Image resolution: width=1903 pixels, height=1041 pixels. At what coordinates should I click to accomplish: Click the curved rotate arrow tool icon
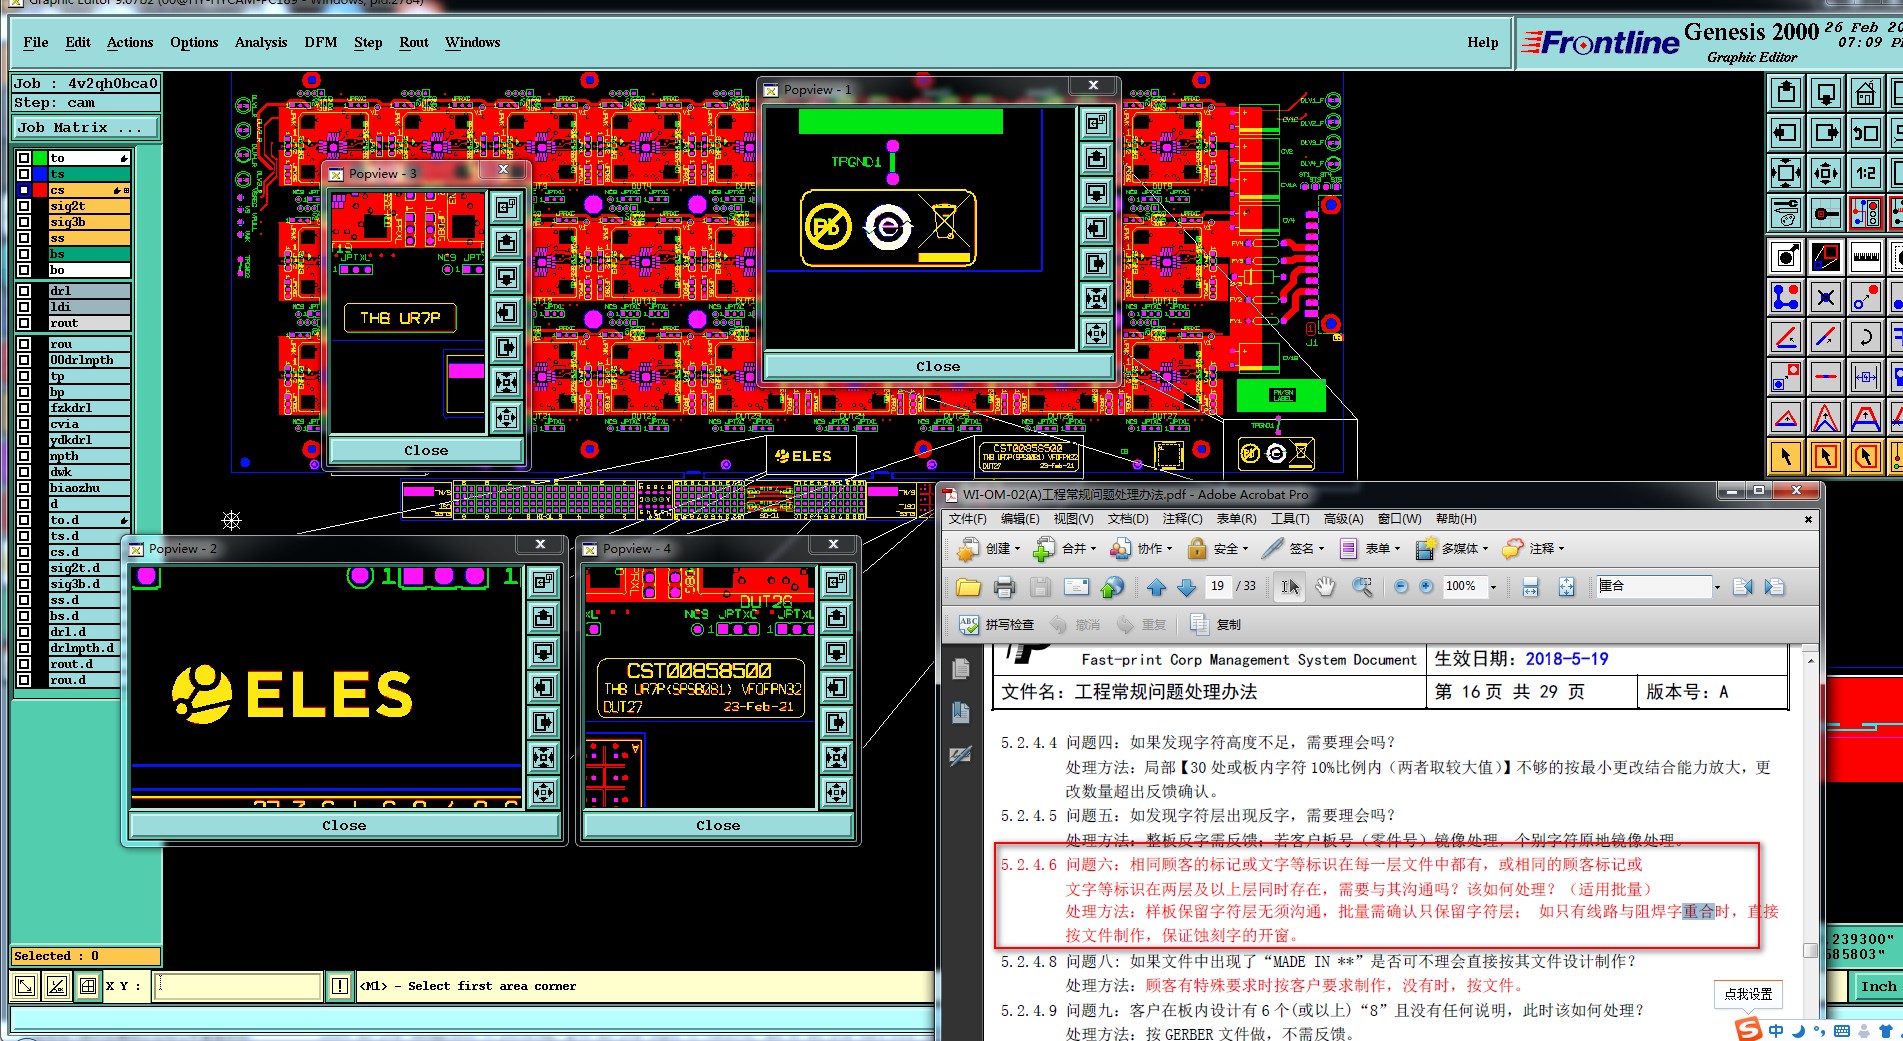point(1866,337)
